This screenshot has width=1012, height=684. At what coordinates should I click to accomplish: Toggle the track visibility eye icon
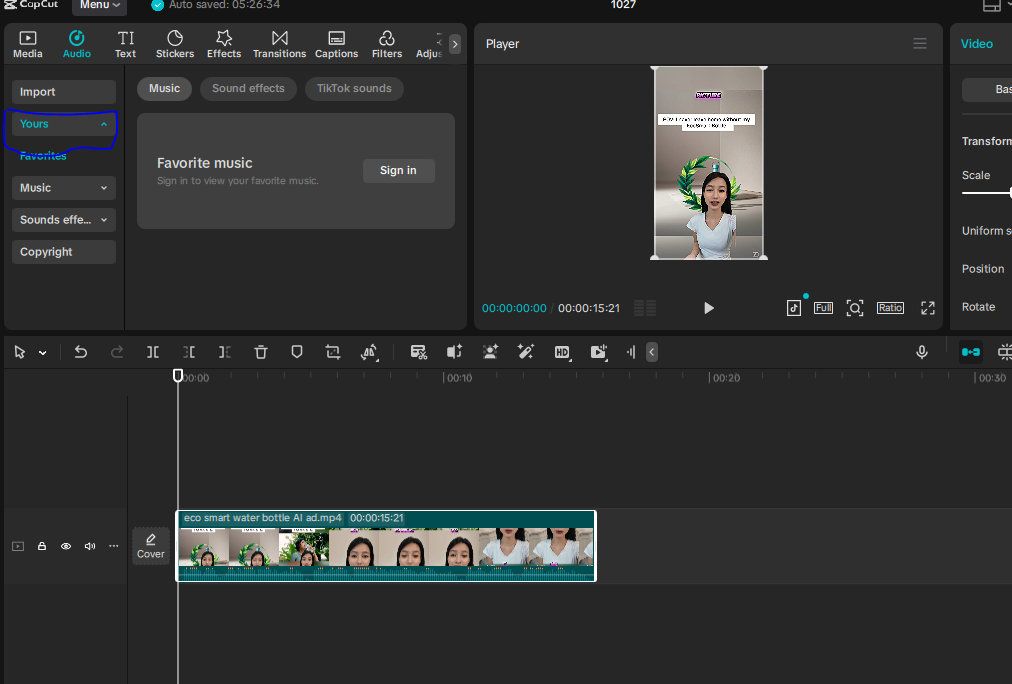66,546
